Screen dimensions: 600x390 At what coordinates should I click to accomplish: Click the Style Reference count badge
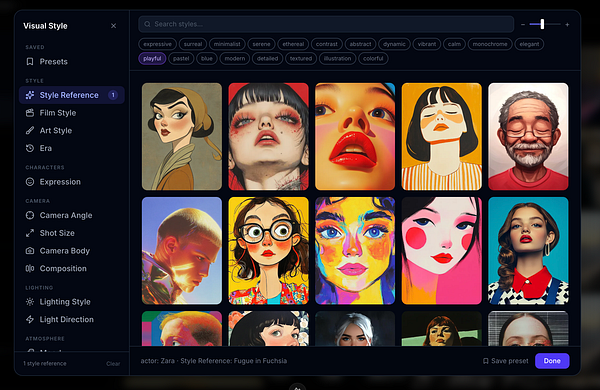click(113, 95)
